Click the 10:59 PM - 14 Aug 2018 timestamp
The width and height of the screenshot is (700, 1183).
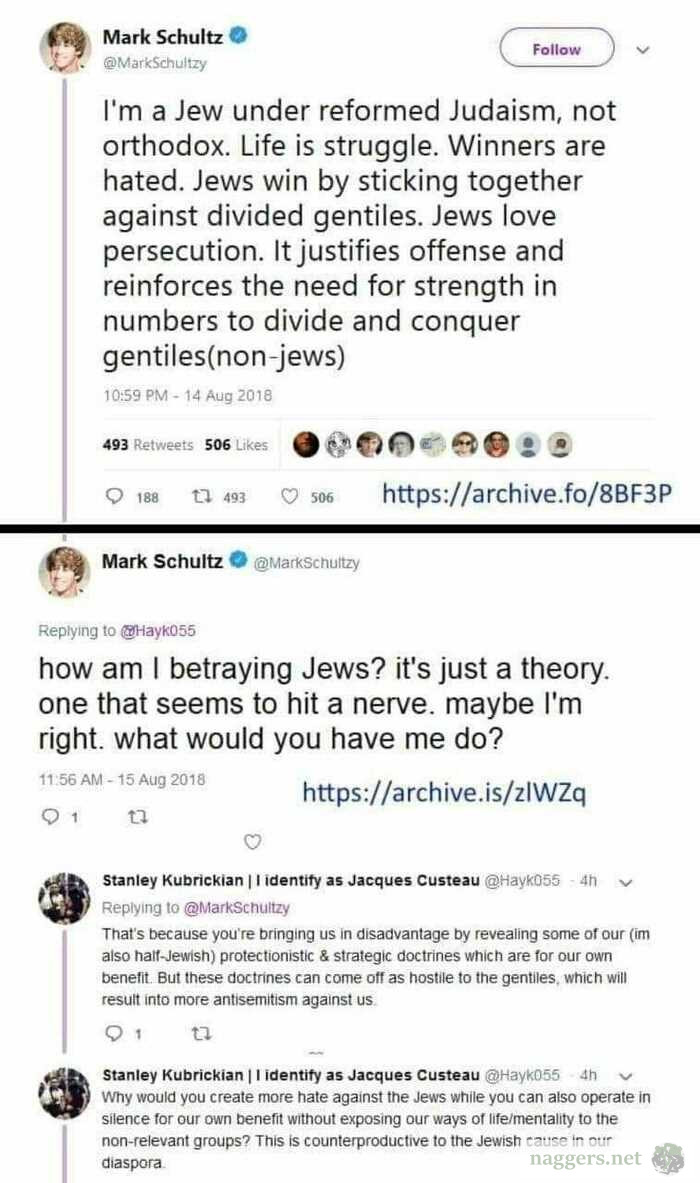tap(187, 396)
